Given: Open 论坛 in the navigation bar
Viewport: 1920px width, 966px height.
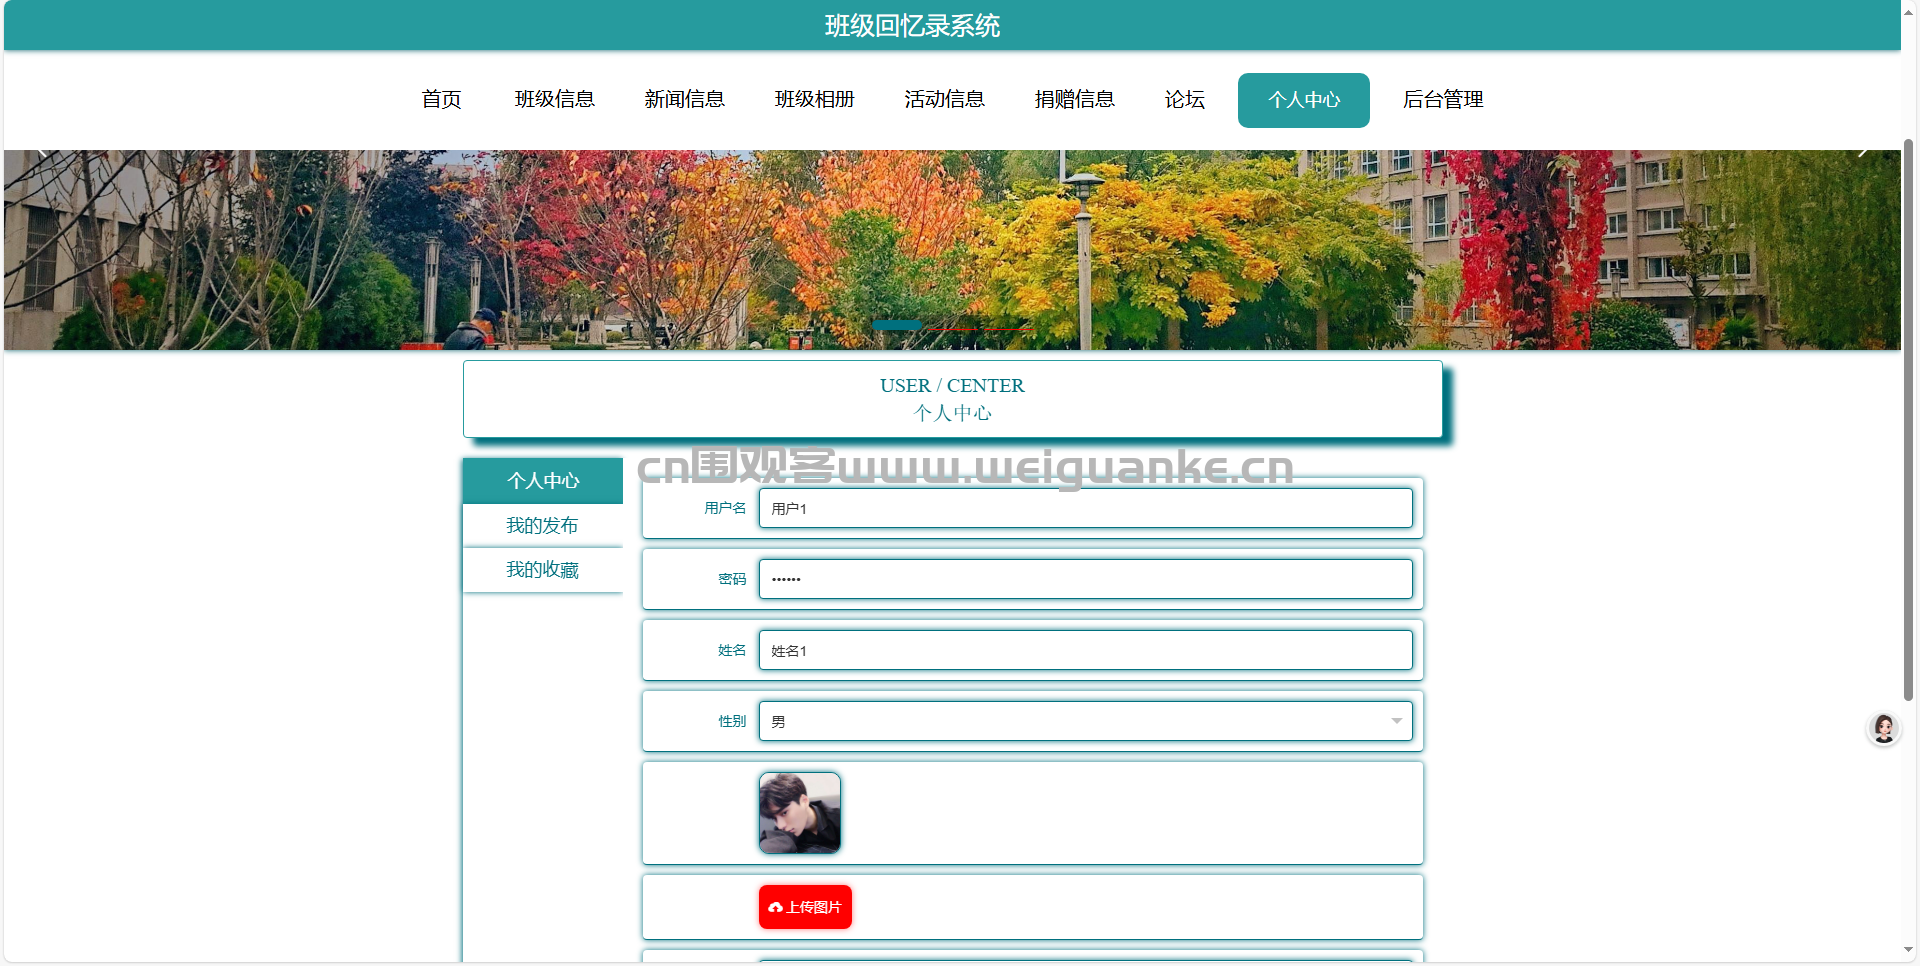Looking at the screenshot, I should click(1185, 100).
